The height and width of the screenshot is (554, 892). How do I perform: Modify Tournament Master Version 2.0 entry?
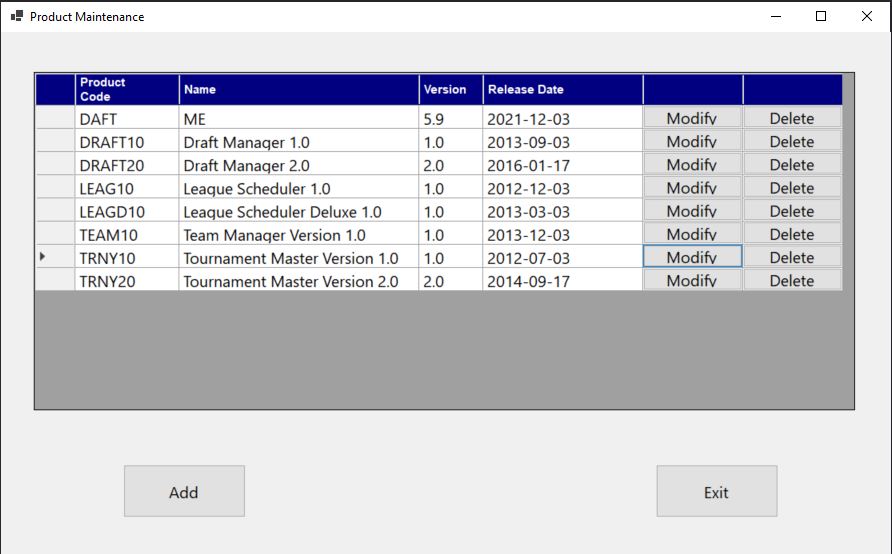[692, 281]
